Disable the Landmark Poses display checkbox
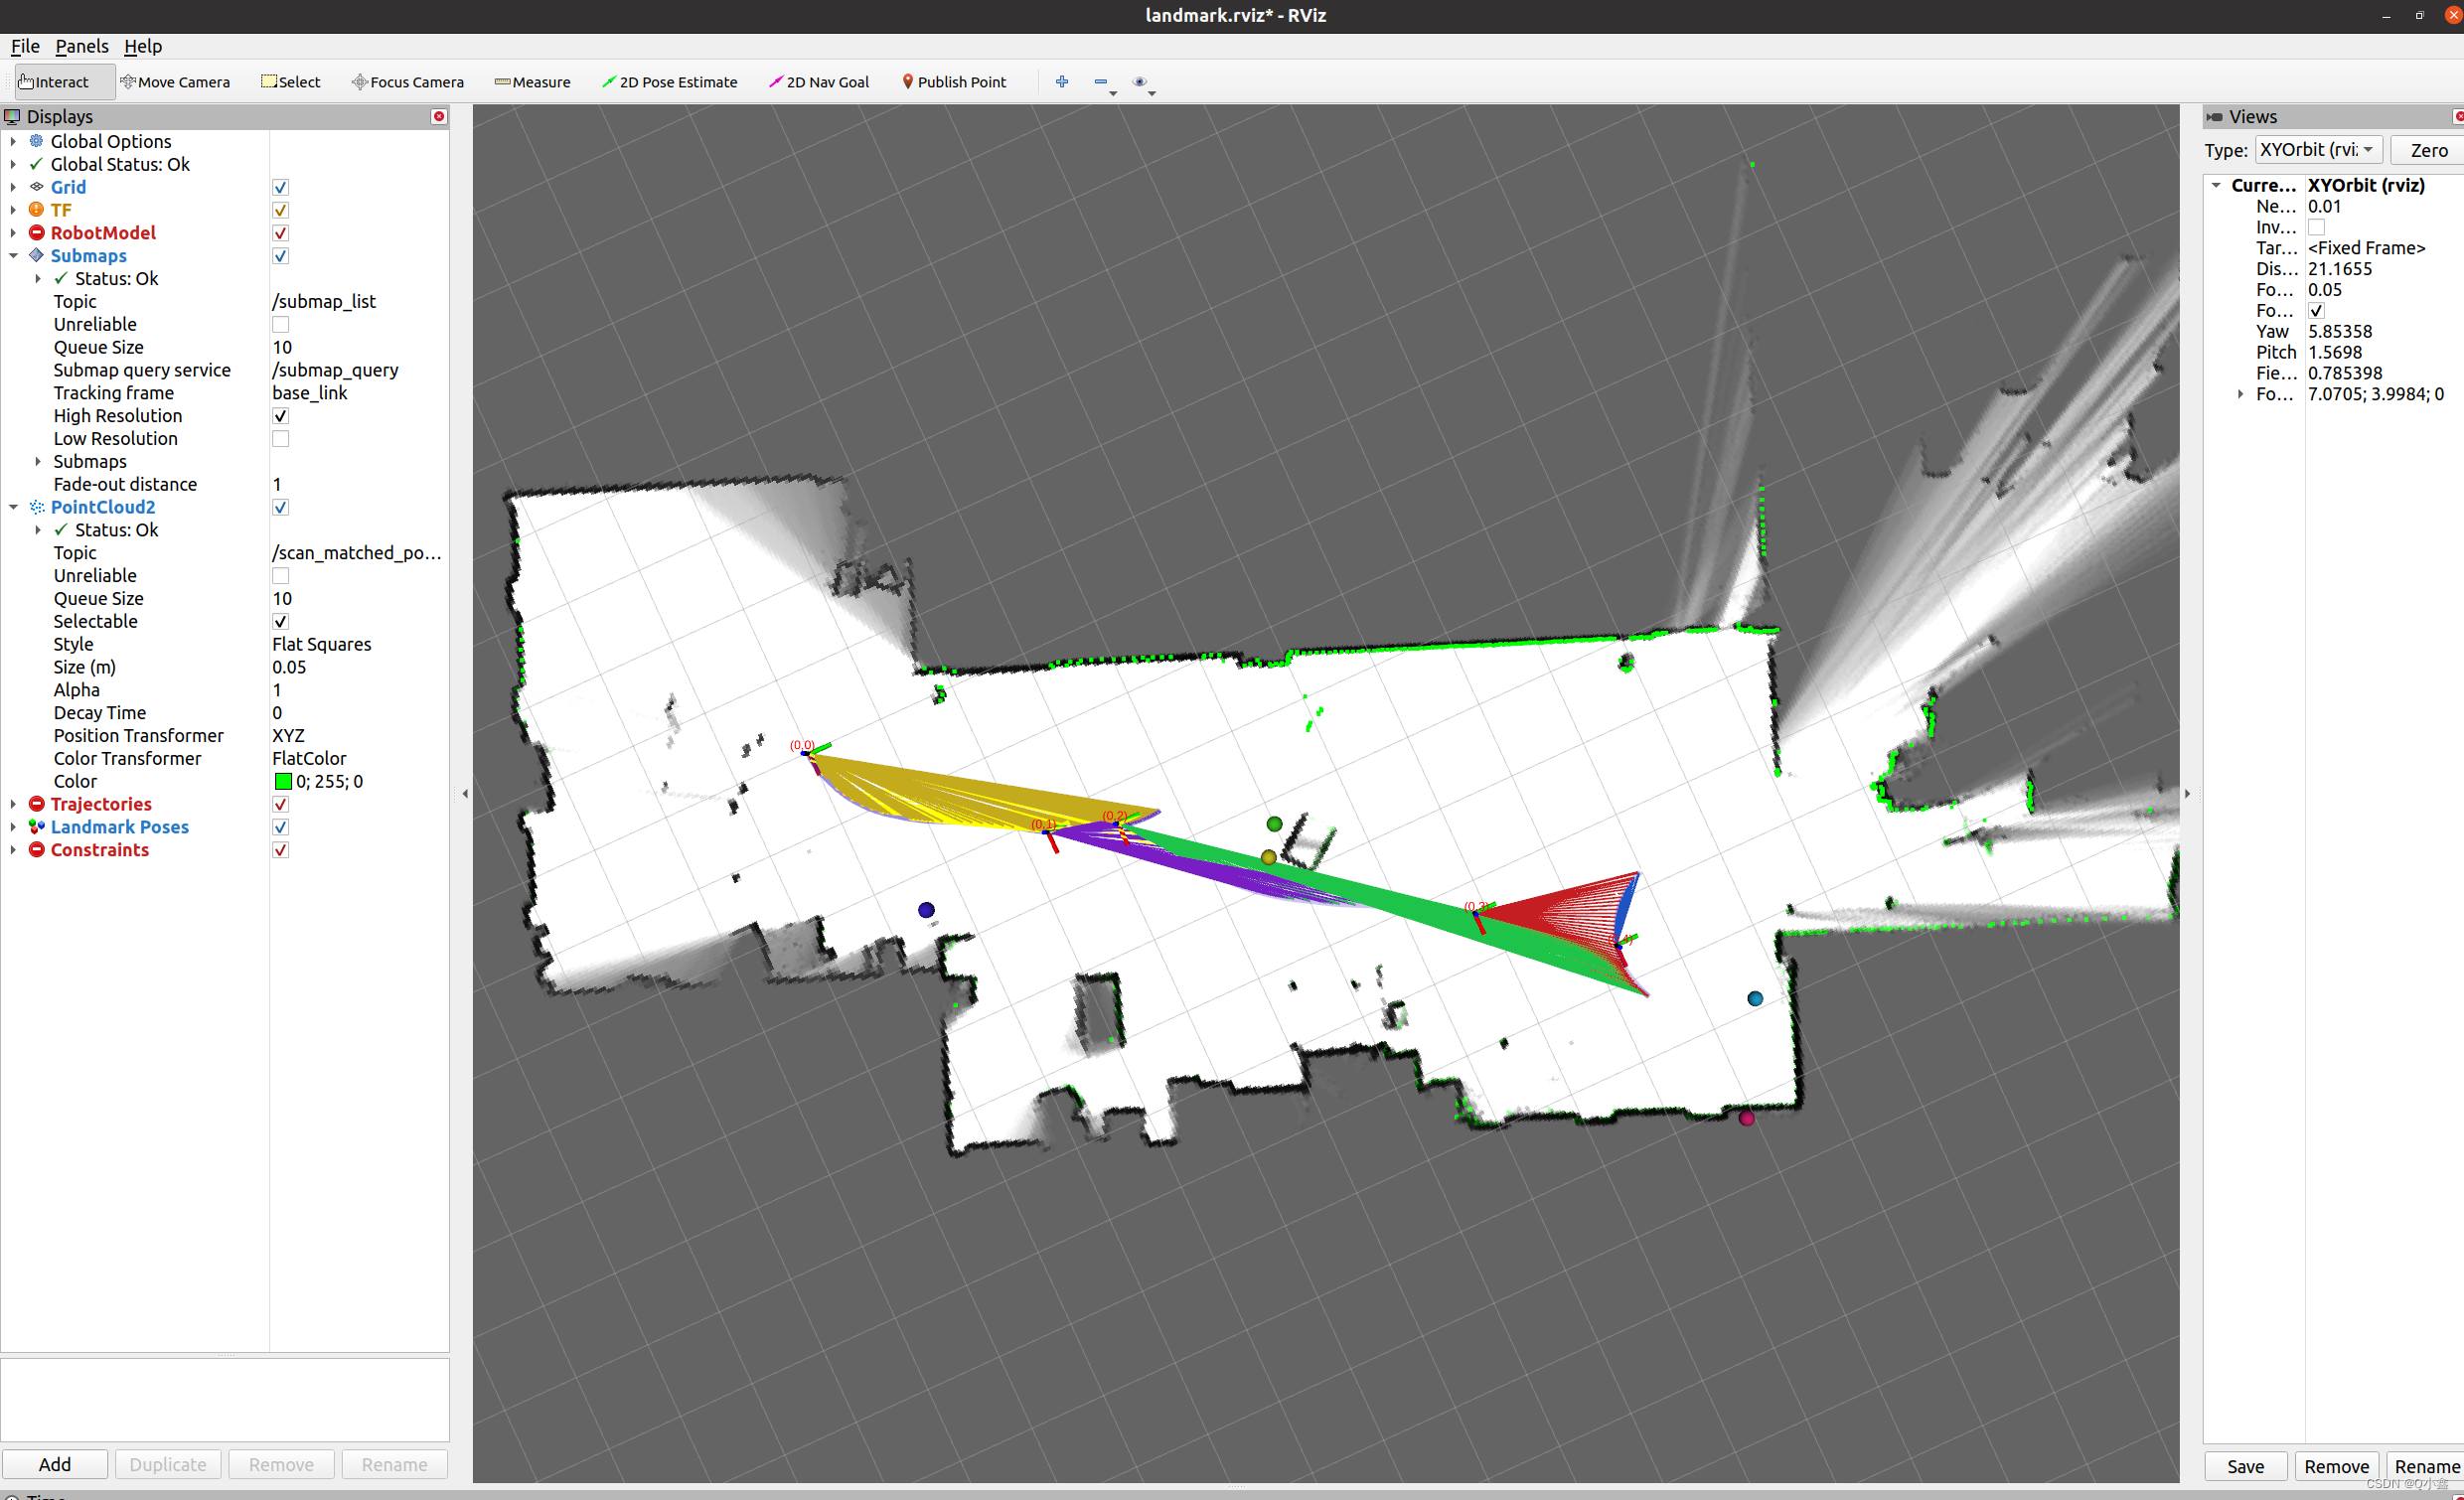Viewport: 2464px width, 1500px height. (x=281, y=827)
